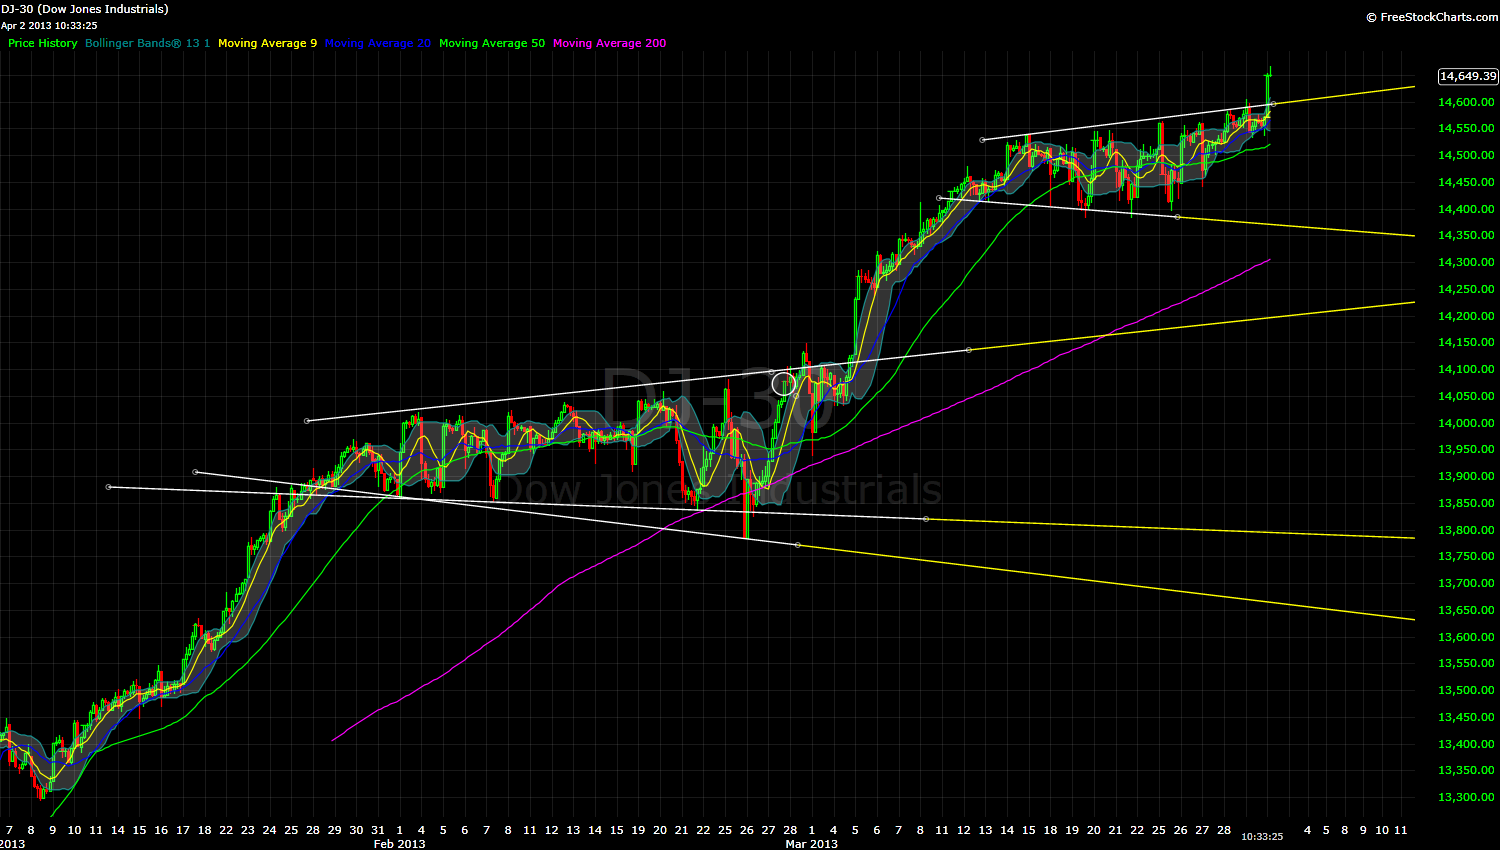Click the 14,200.00 price axis label
Image resolution: width=1500 pixels, height=850 pixels.
pos(1466,317)
